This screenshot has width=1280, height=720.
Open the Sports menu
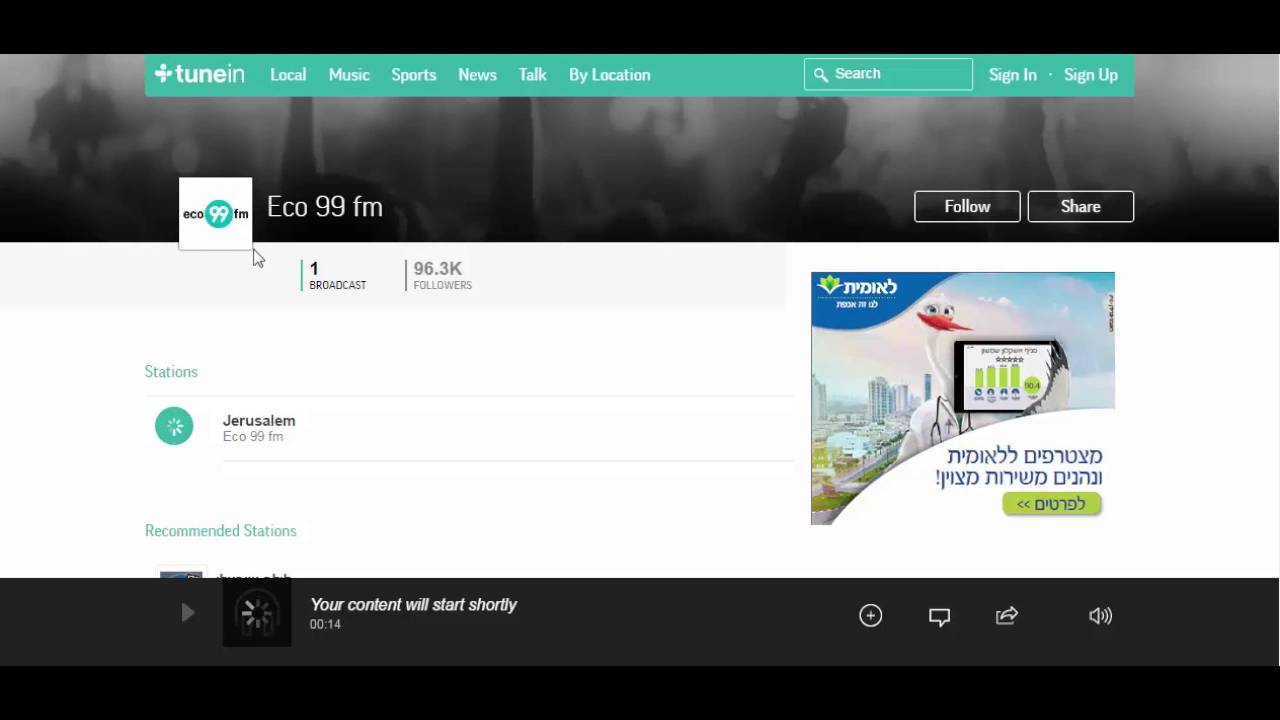click(413, 75)
